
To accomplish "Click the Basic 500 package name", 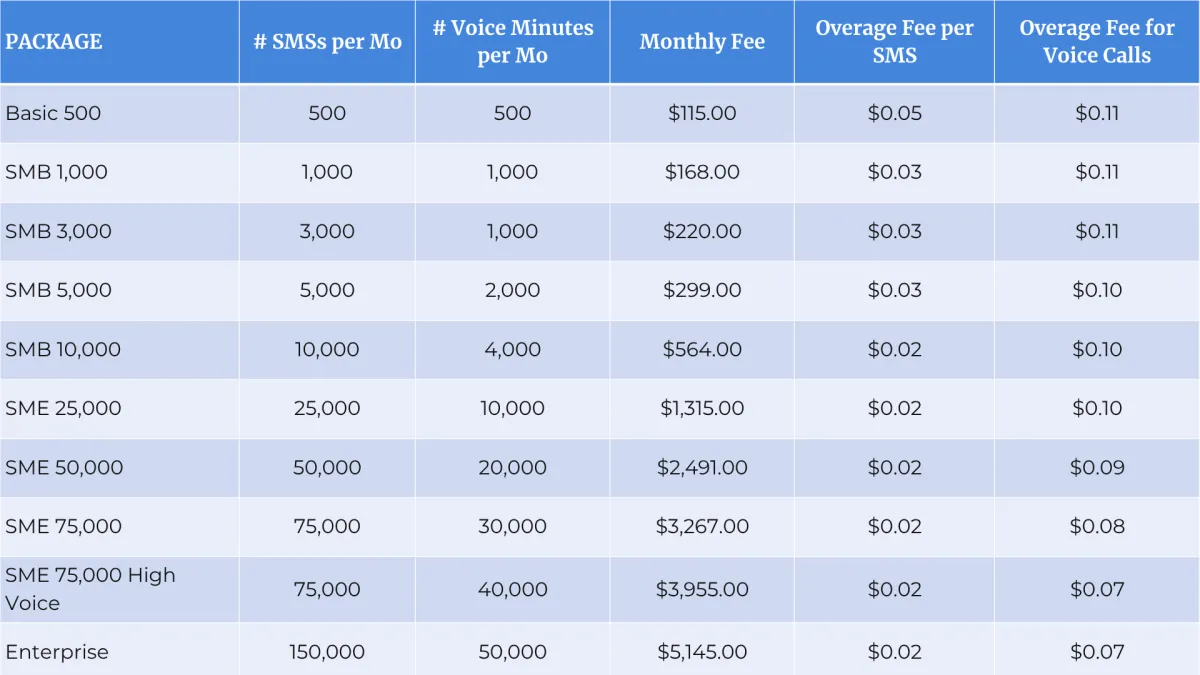I will pos(53,113).
